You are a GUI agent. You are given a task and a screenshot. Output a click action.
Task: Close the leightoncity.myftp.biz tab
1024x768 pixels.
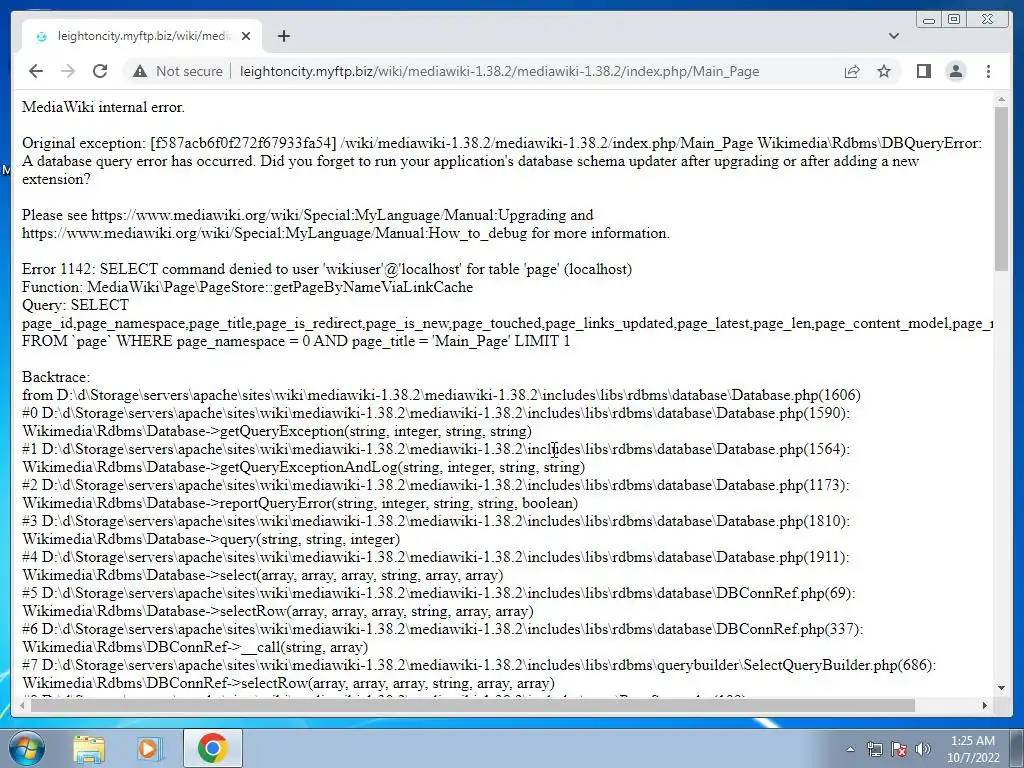[x=246, y=36]
